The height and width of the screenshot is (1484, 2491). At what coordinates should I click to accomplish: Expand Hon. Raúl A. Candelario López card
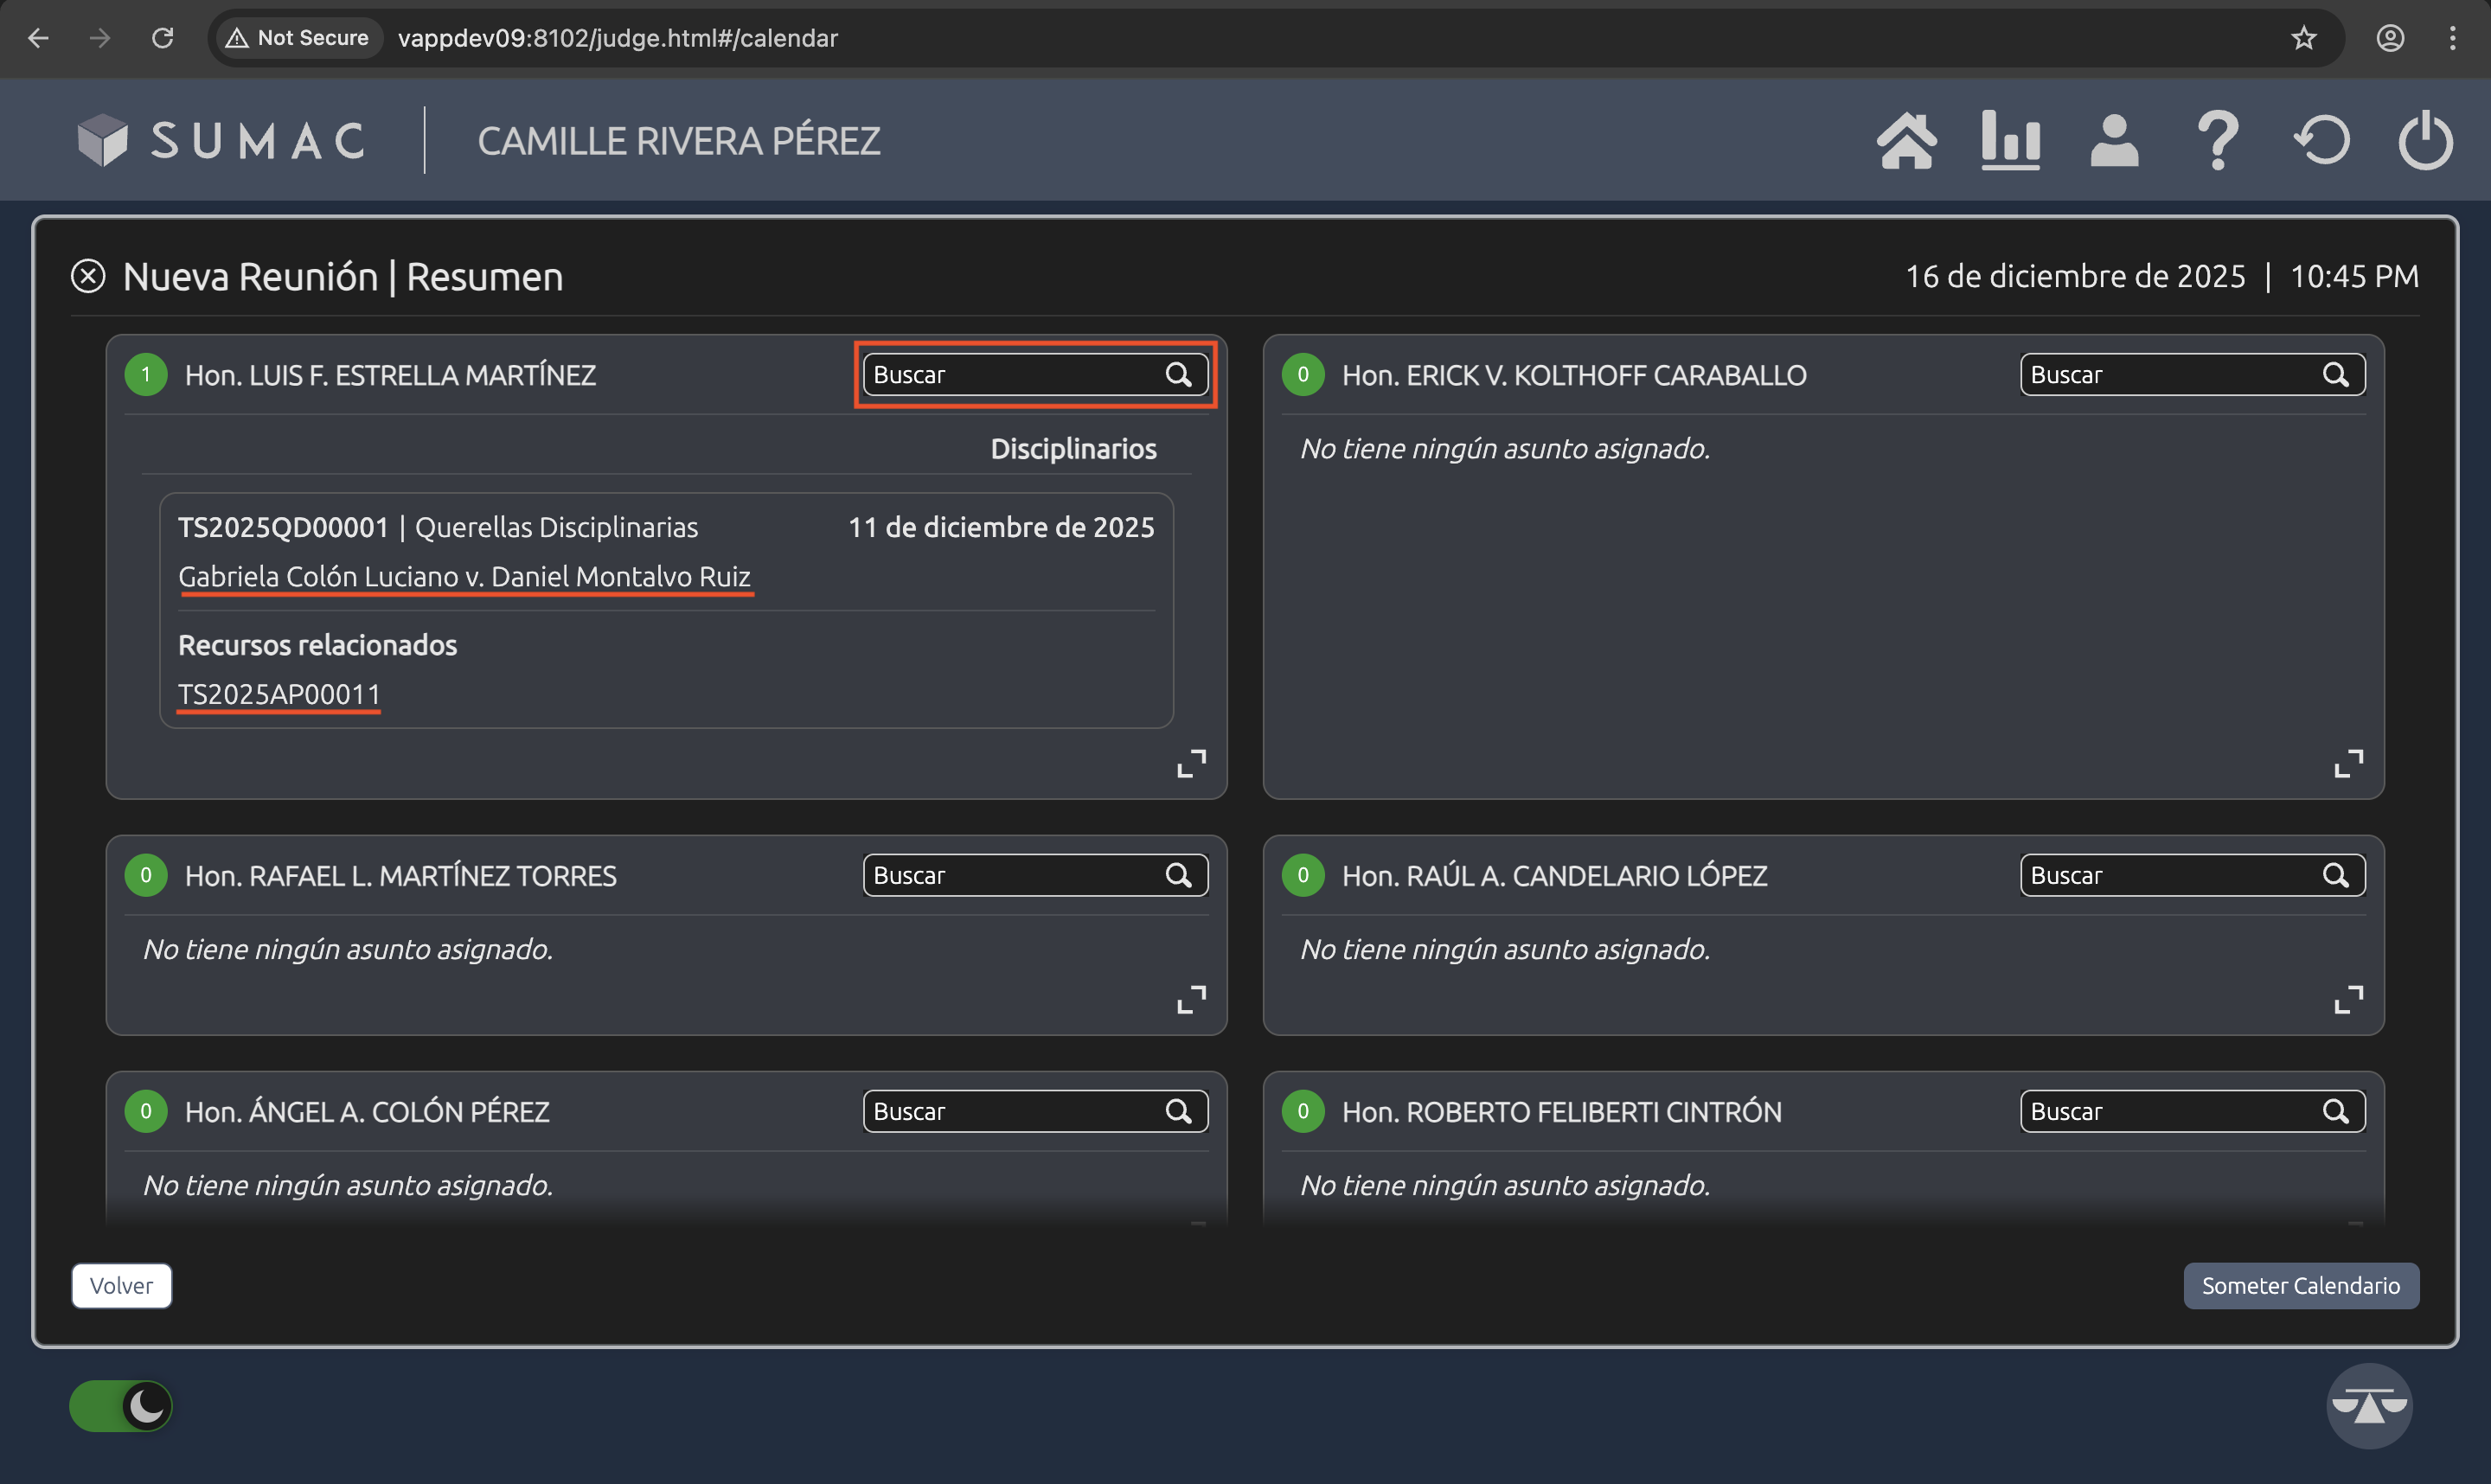pos(2348,999)
